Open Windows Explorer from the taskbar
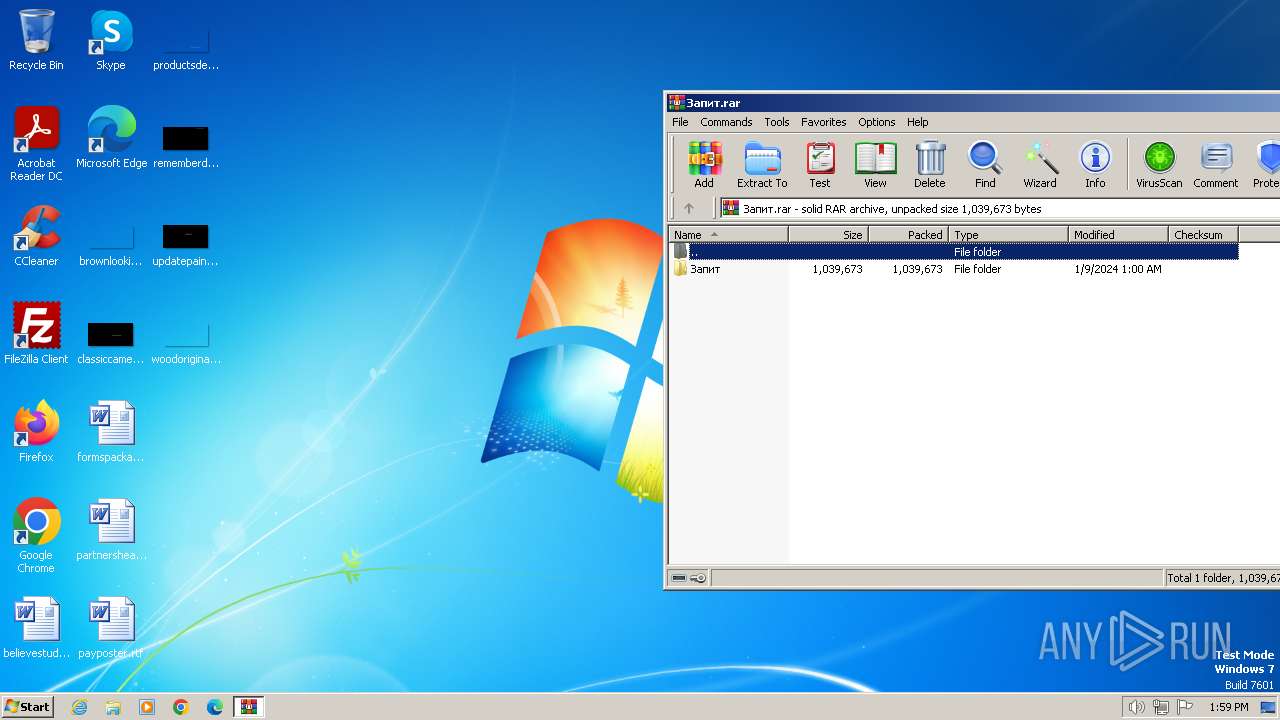 point(113,707)
